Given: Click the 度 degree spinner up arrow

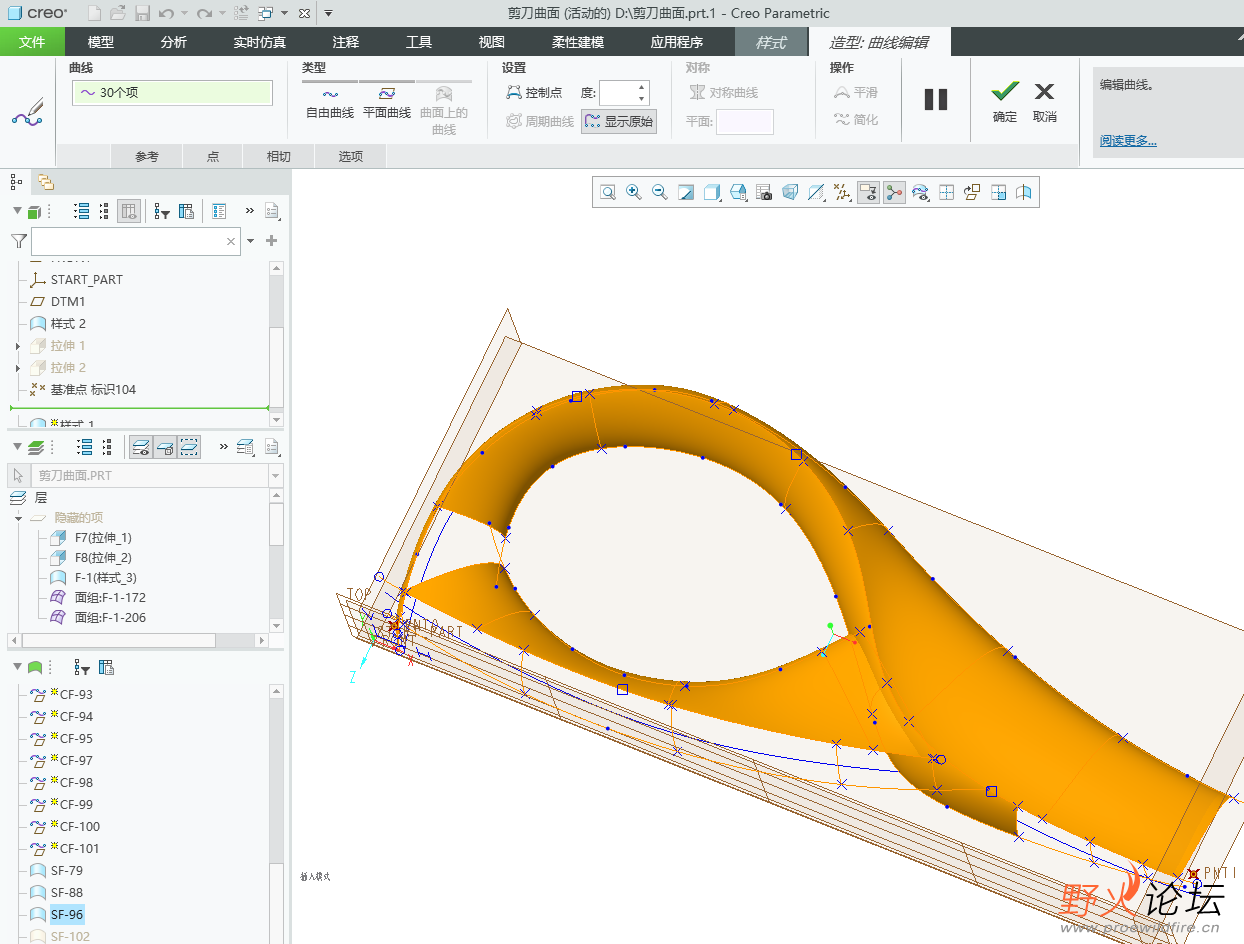Looking at the screenshot, I should pos(642,87).
